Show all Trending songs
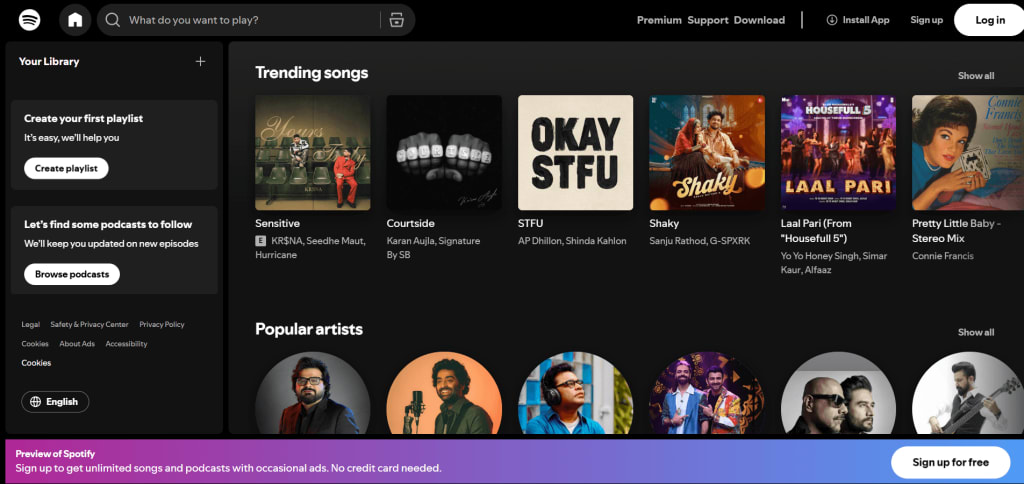The width and height of the screenshot is (1024, 484). (976, 76)
